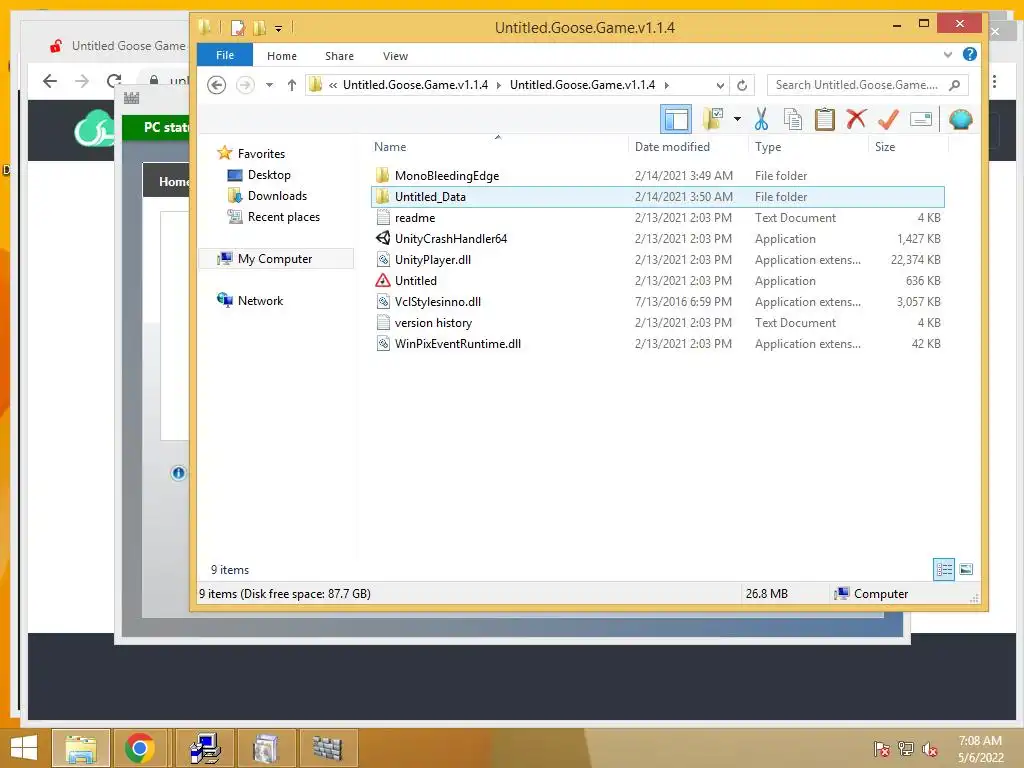
Task: Click the magnifier search icon
Action: point(955,85)
